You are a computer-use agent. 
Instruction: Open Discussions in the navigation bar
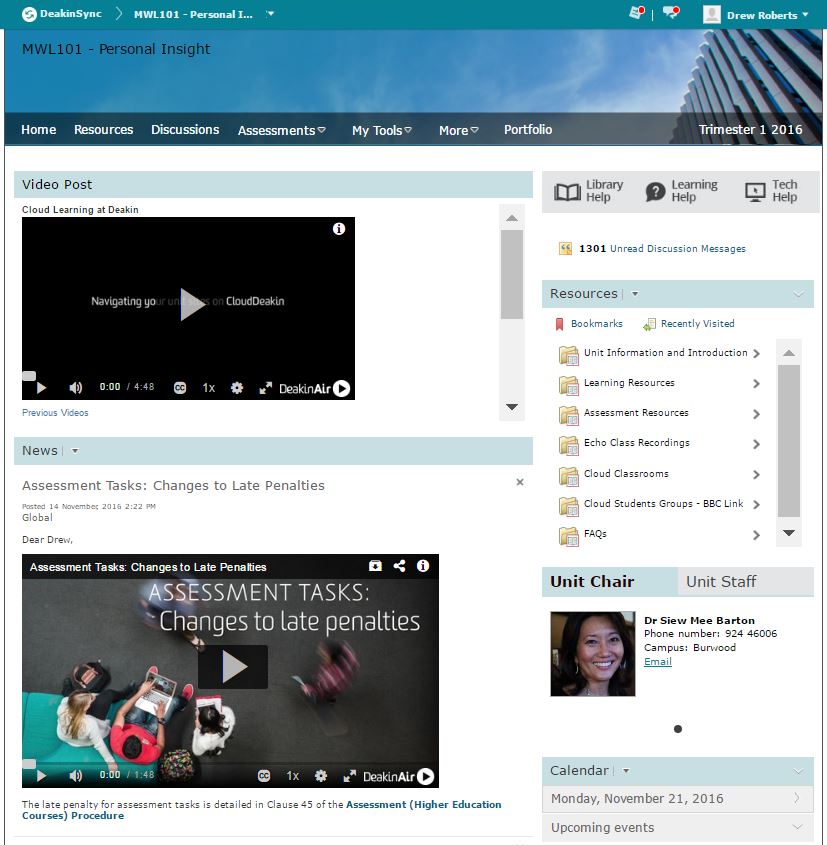click(x=185, y=129)
